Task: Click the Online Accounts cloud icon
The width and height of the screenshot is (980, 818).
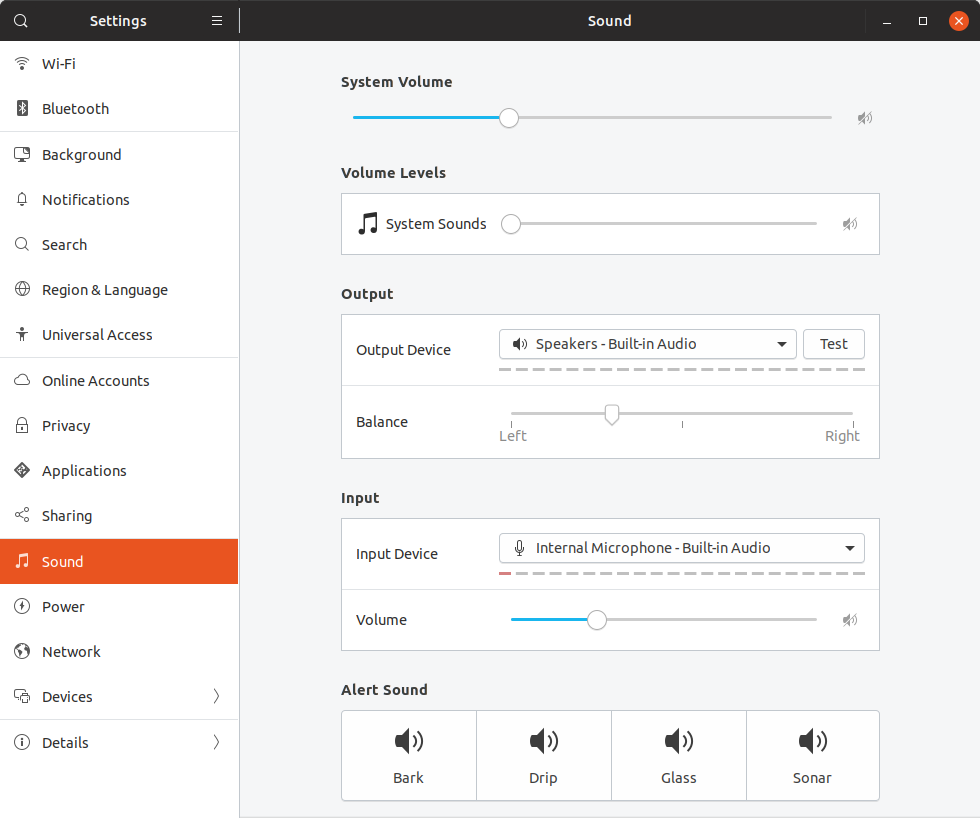Action: (x=22, y=380)
